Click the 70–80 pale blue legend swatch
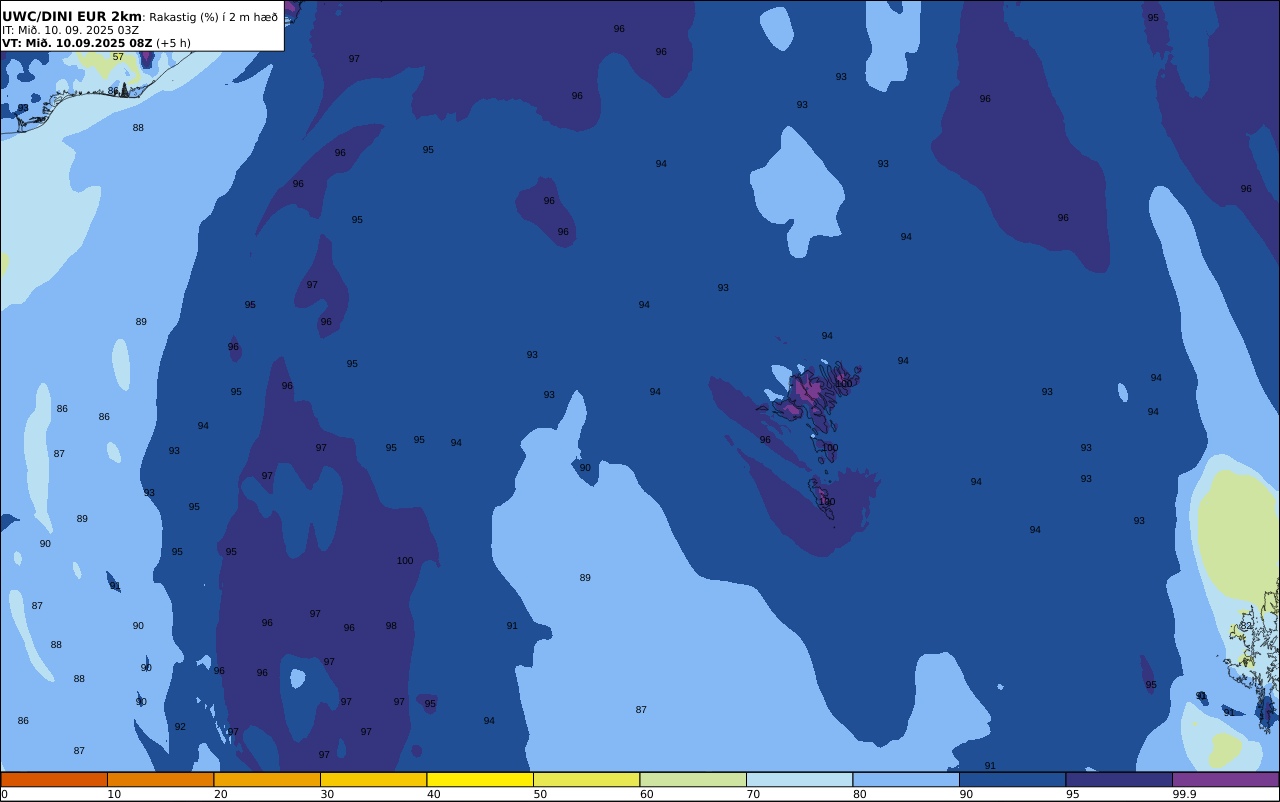This screenshot has width=1280, height=802. point(799,779)
